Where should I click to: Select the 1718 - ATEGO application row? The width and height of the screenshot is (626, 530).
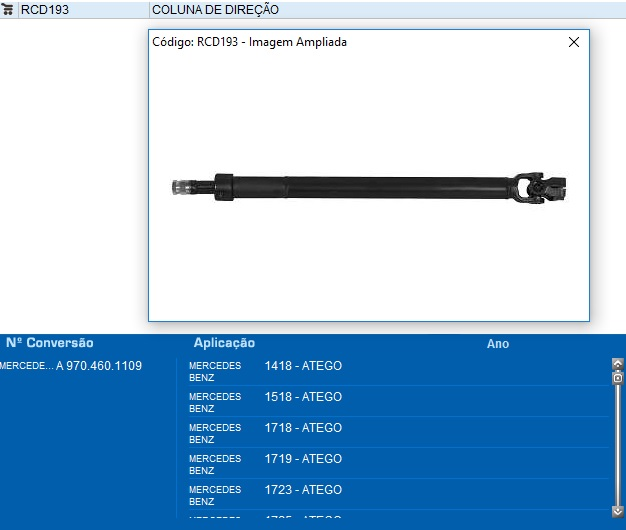click(303, 428)
